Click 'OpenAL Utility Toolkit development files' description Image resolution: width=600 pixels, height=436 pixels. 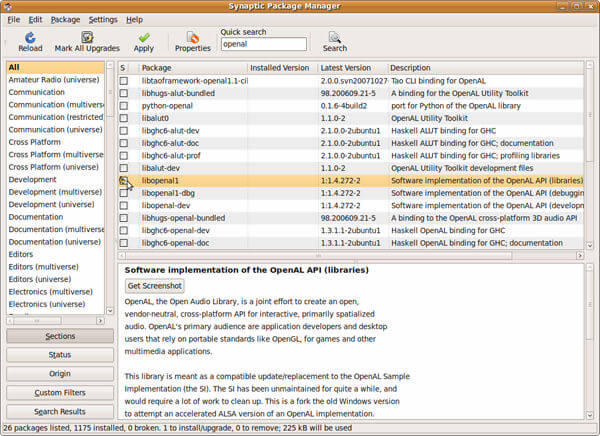coord(462,168)
